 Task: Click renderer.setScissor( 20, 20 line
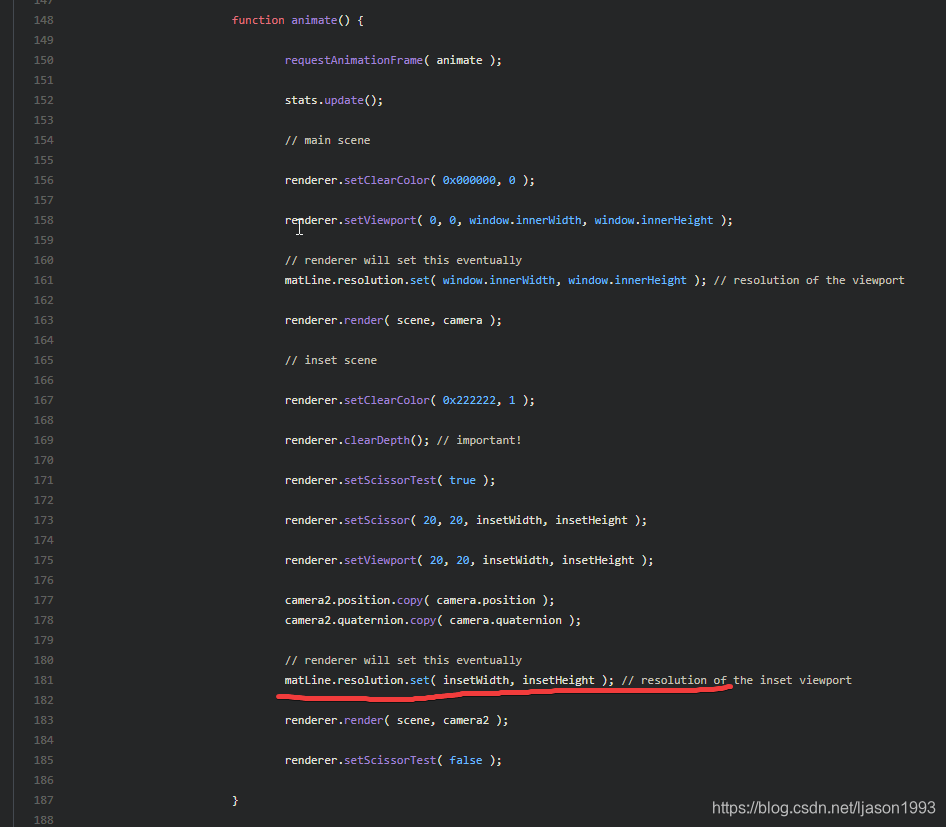point(466,520)
